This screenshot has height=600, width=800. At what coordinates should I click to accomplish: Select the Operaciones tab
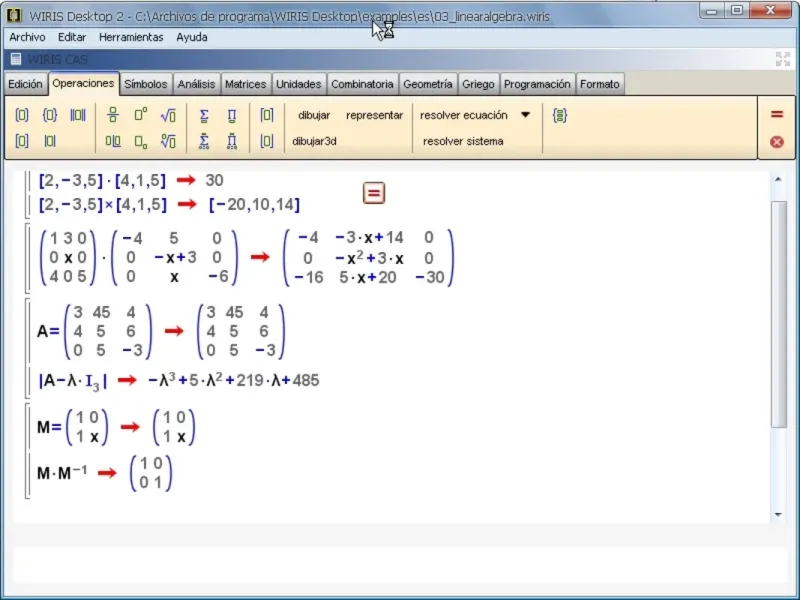click(x=83, y=83)
